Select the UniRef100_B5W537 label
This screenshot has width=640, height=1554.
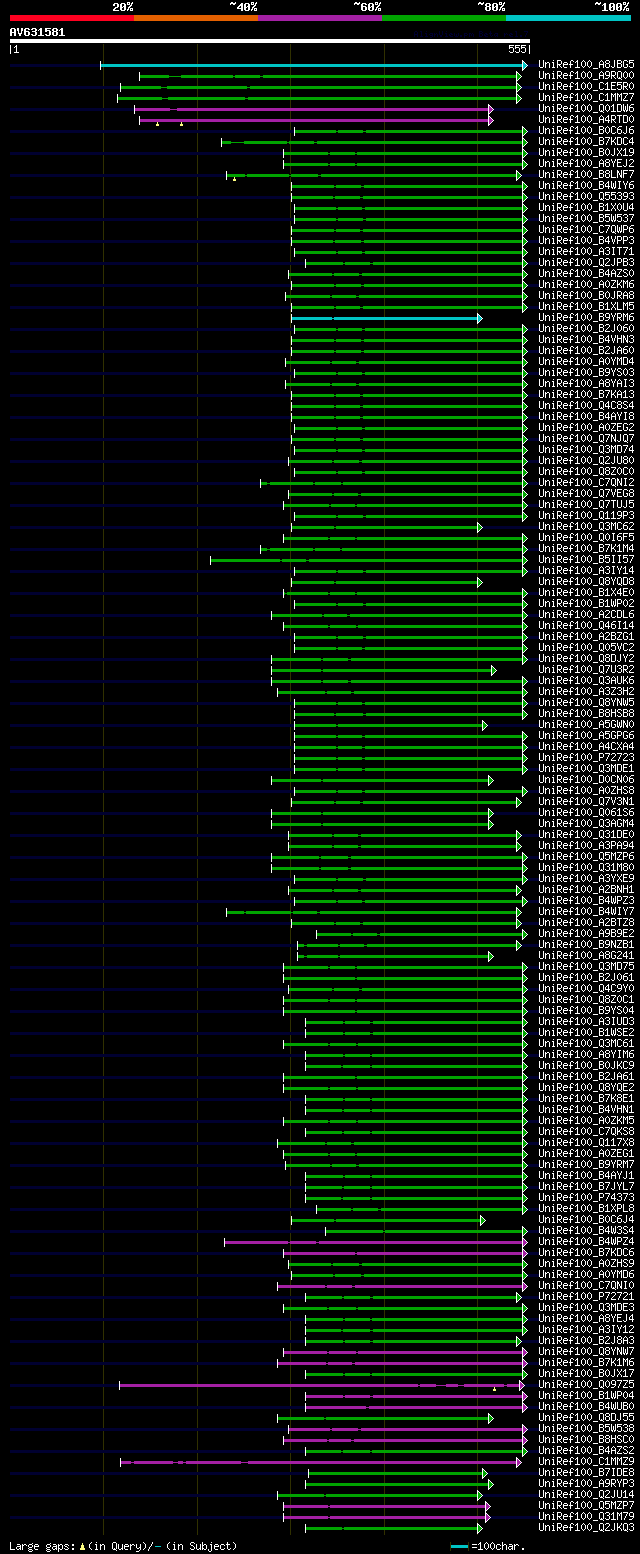(x=586, y=219)
